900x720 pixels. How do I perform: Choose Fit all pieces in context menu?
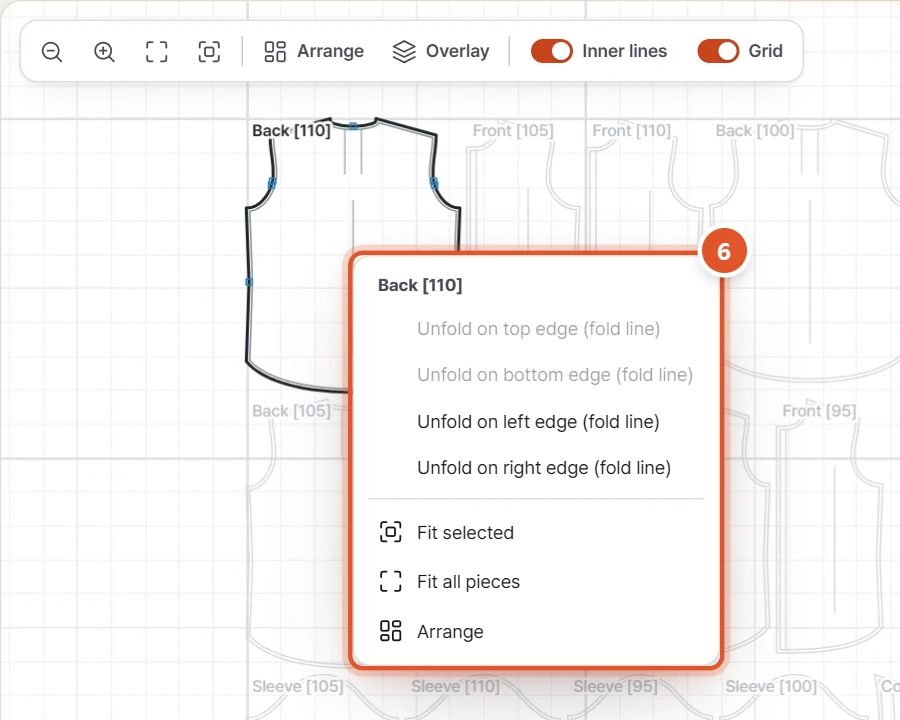click(536, 582)
